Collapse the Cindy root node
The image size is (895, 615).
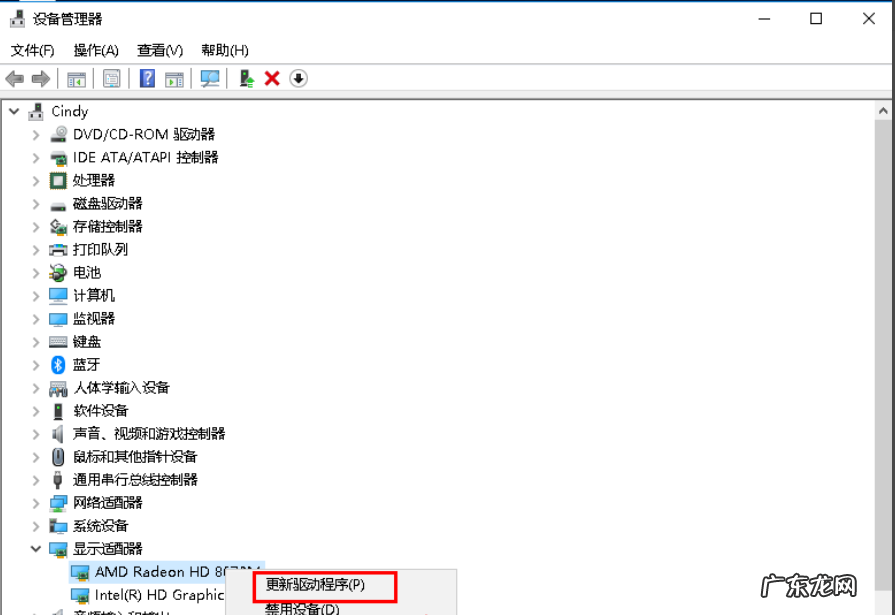[14, 111]
